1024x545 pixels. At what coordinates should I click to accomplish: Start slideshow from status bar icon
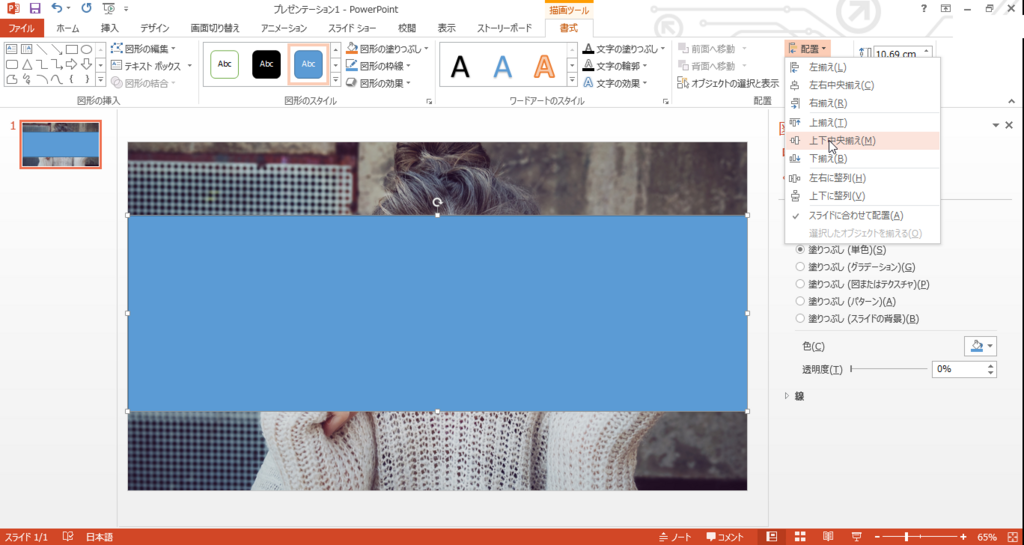(857, 537)
